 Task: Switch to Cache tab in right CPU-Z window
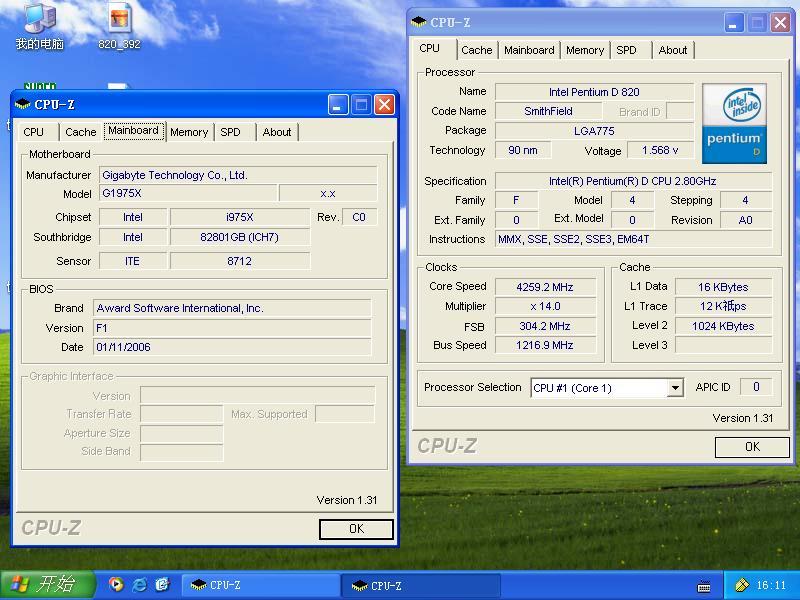click(x=477, y=50)
